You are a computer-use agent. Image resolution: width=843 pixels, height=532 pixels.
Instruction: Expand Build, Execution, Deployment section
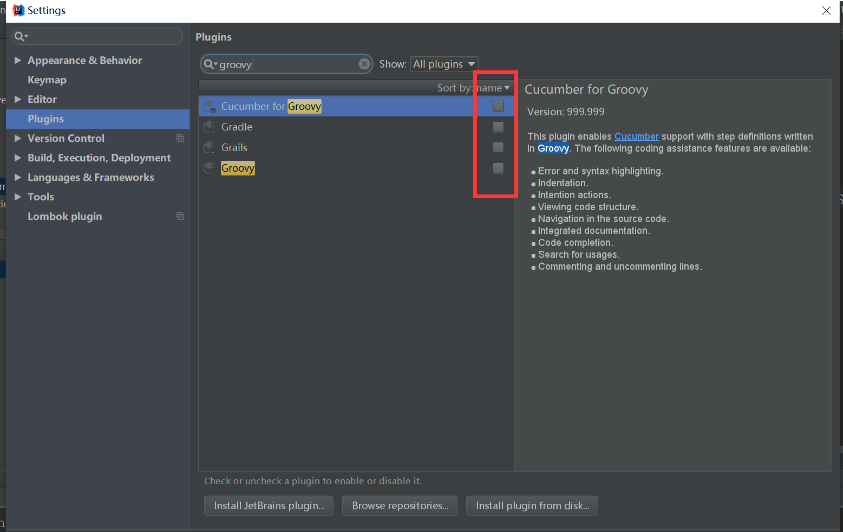point(18,157)
